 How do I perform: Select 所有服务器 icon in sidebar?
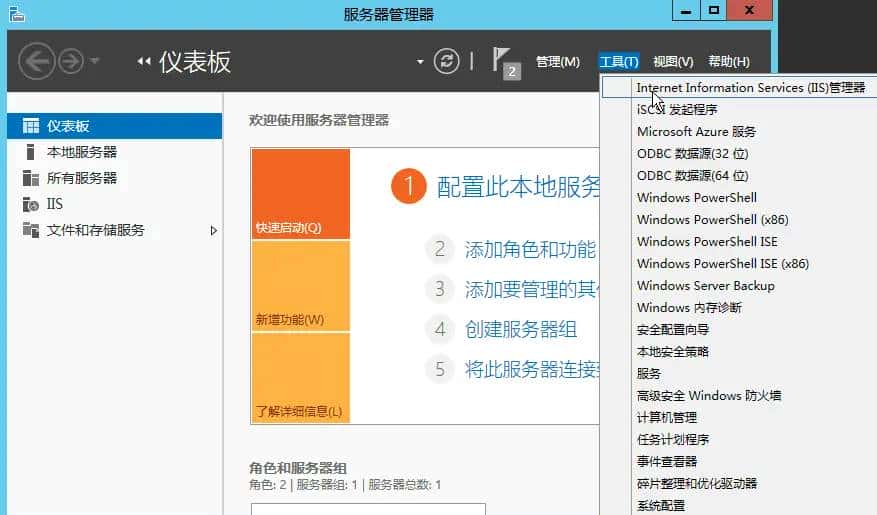point(31,178)
